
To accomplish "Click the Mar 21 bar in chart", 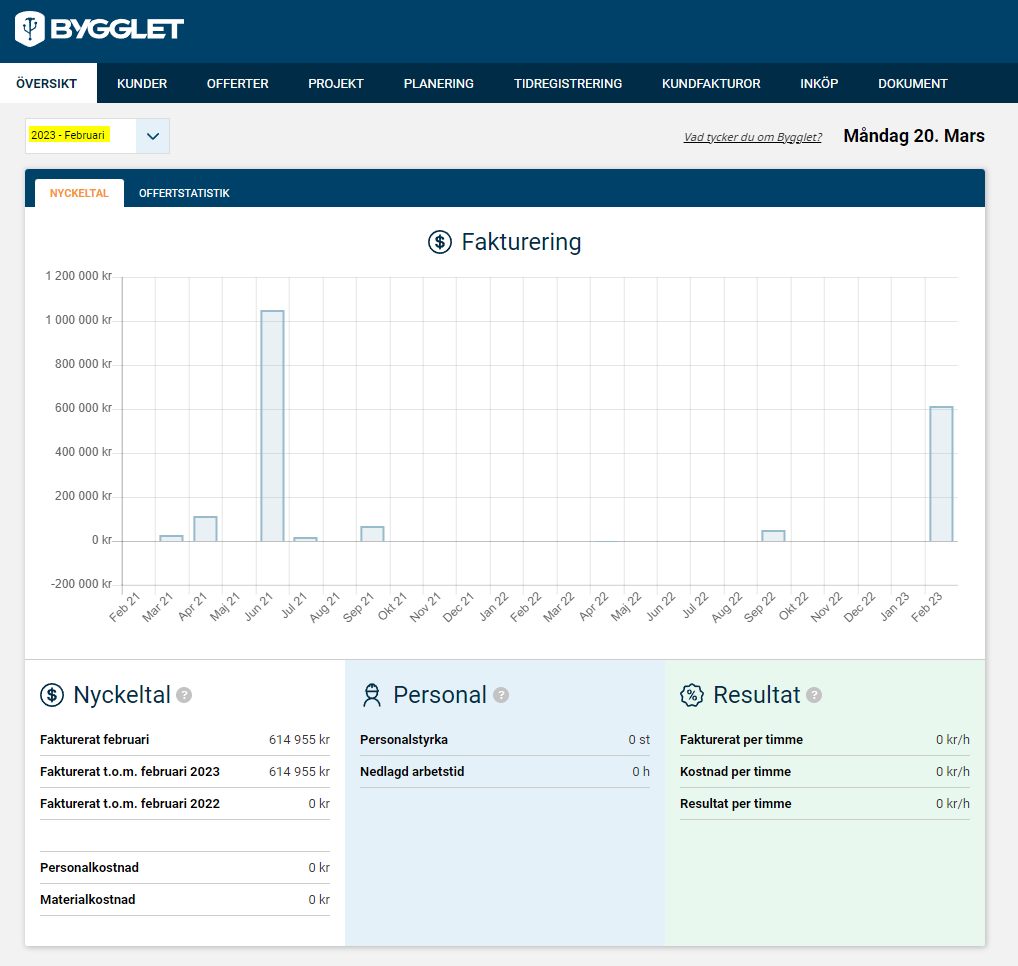I will tap(171, 538).
